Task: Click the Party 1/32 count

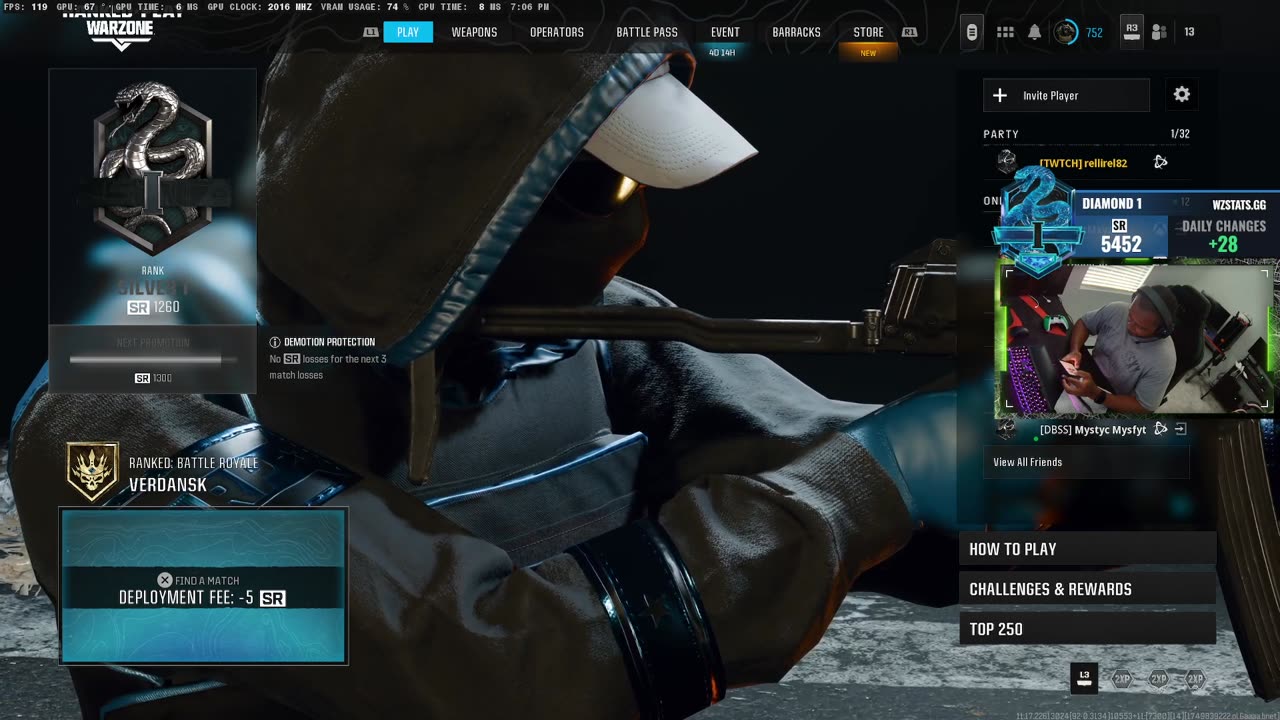Action: [1180, 134]
